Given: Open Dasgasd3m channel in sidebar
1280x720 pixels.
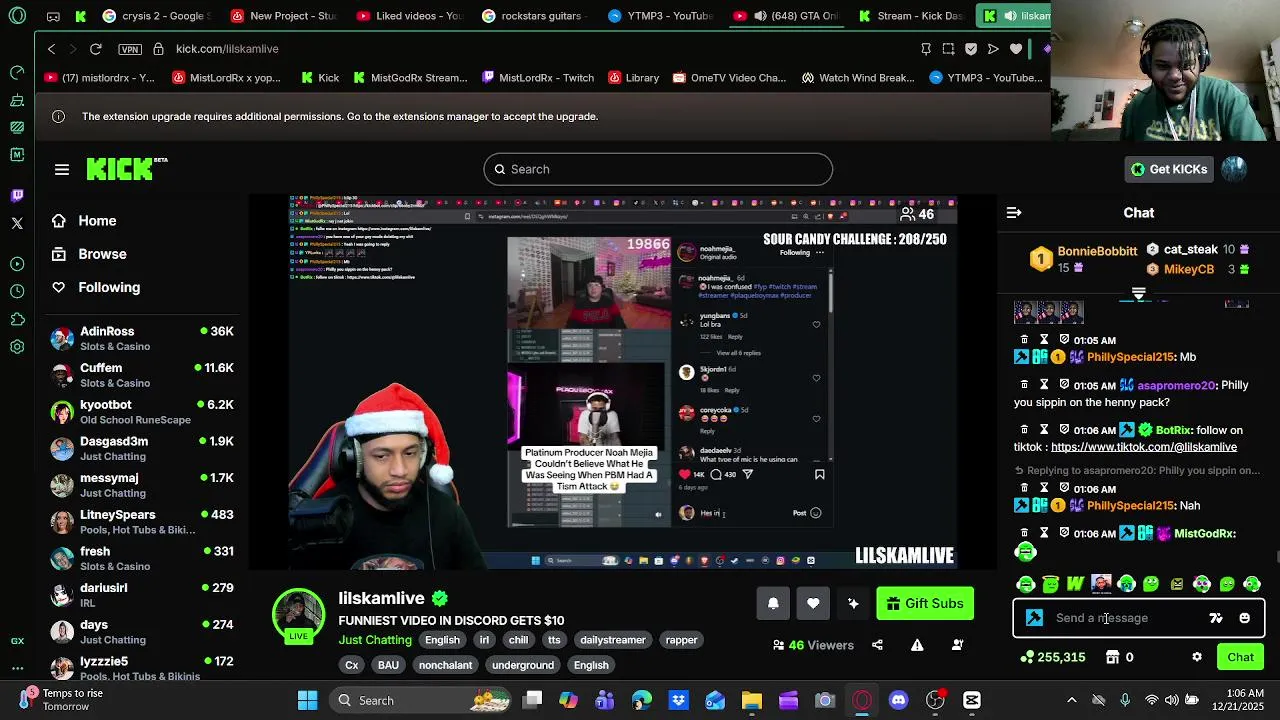Looking at the screenshot, I should (x=142, y=448).
